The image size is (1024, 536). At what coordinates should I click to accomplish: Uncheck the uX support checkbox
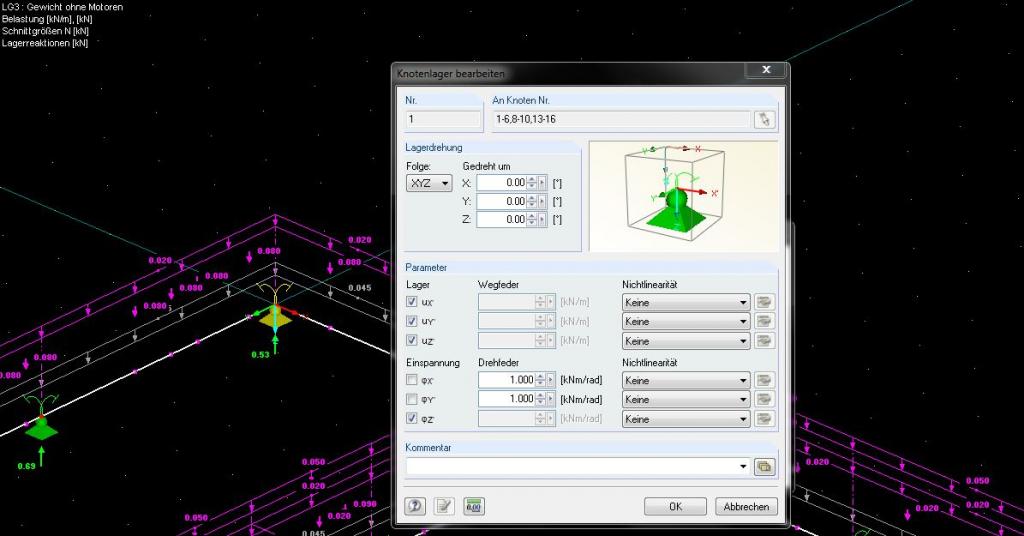coord(411,302)
